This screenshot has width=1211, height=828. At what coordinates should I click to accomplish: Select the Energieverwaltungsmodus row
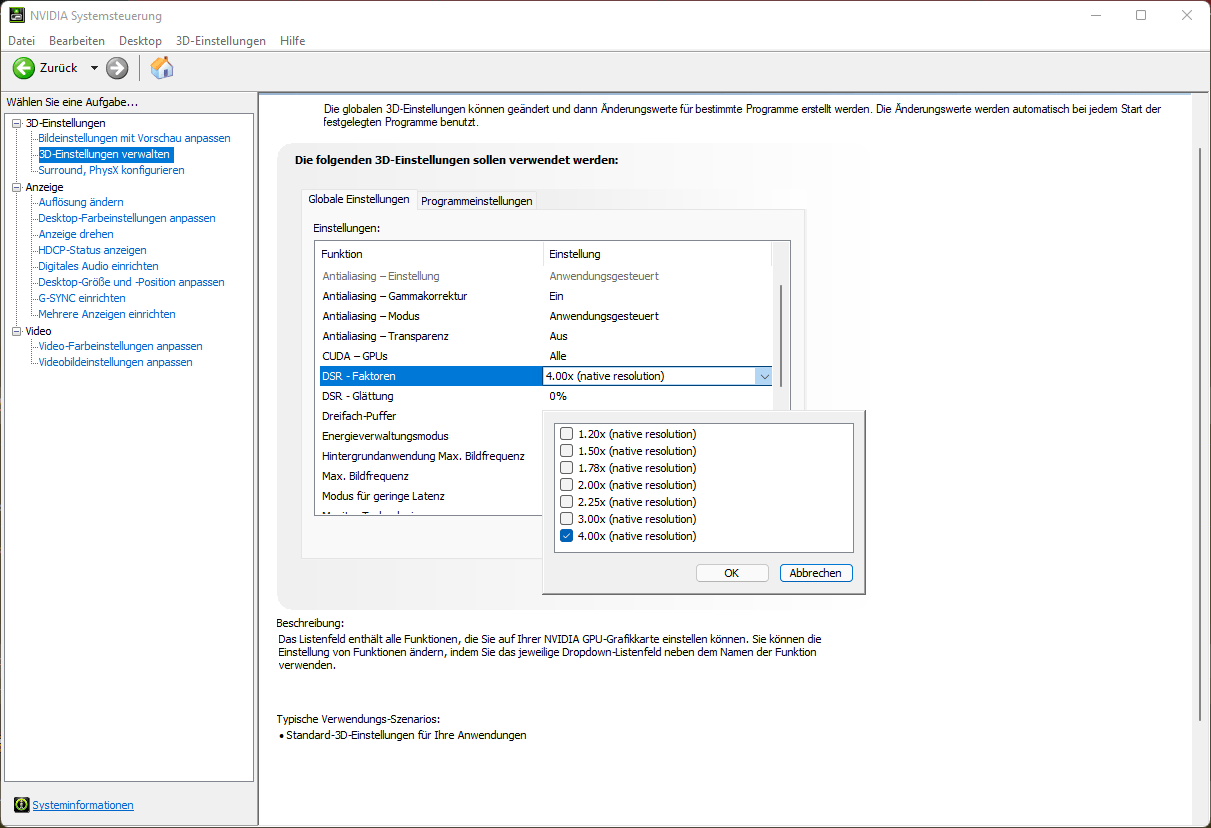pos(430,436)
